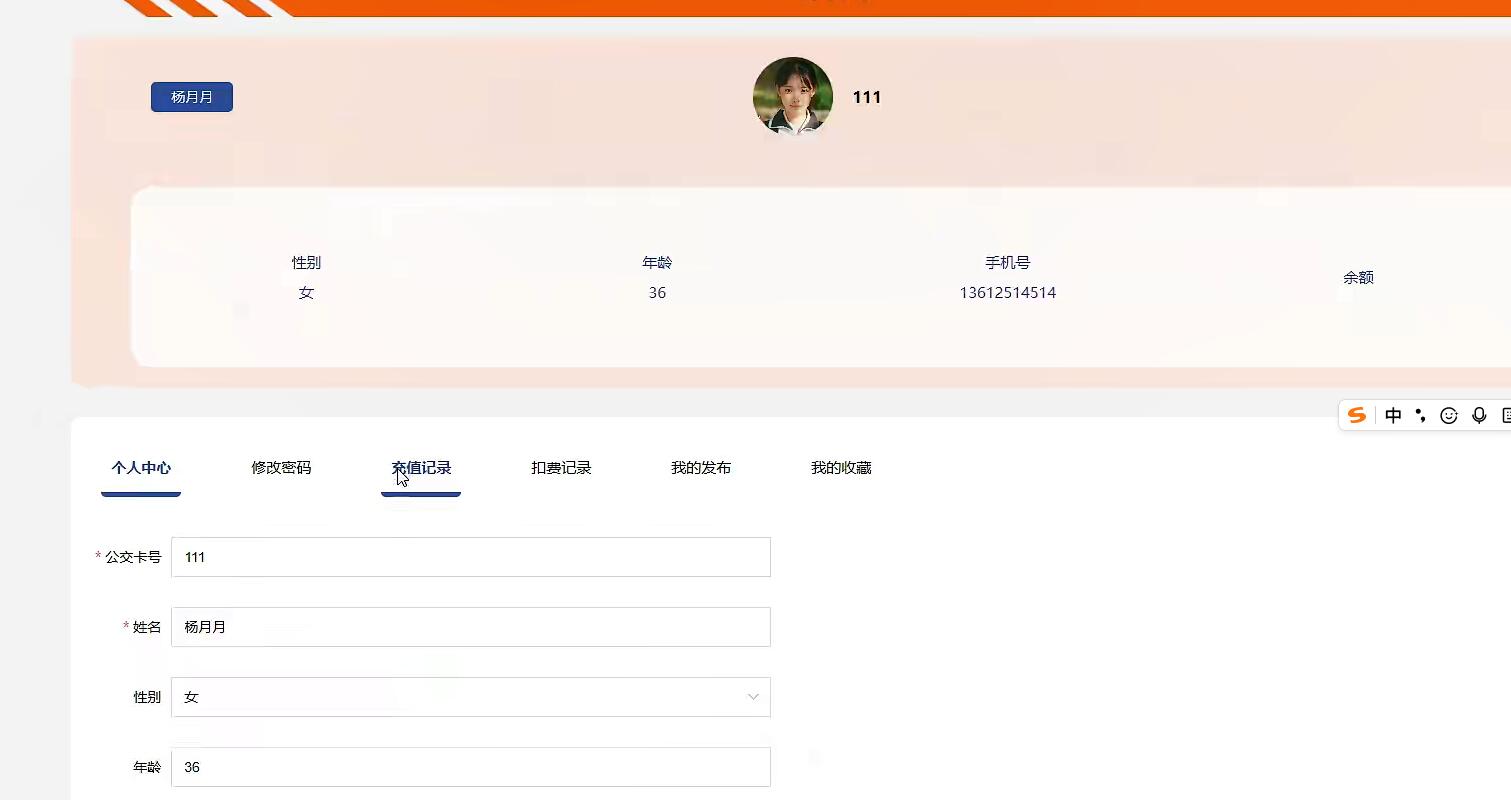Click the Sogou input method S logo
Screen dimensions: 1511x800
click(x=1357, y=415)
